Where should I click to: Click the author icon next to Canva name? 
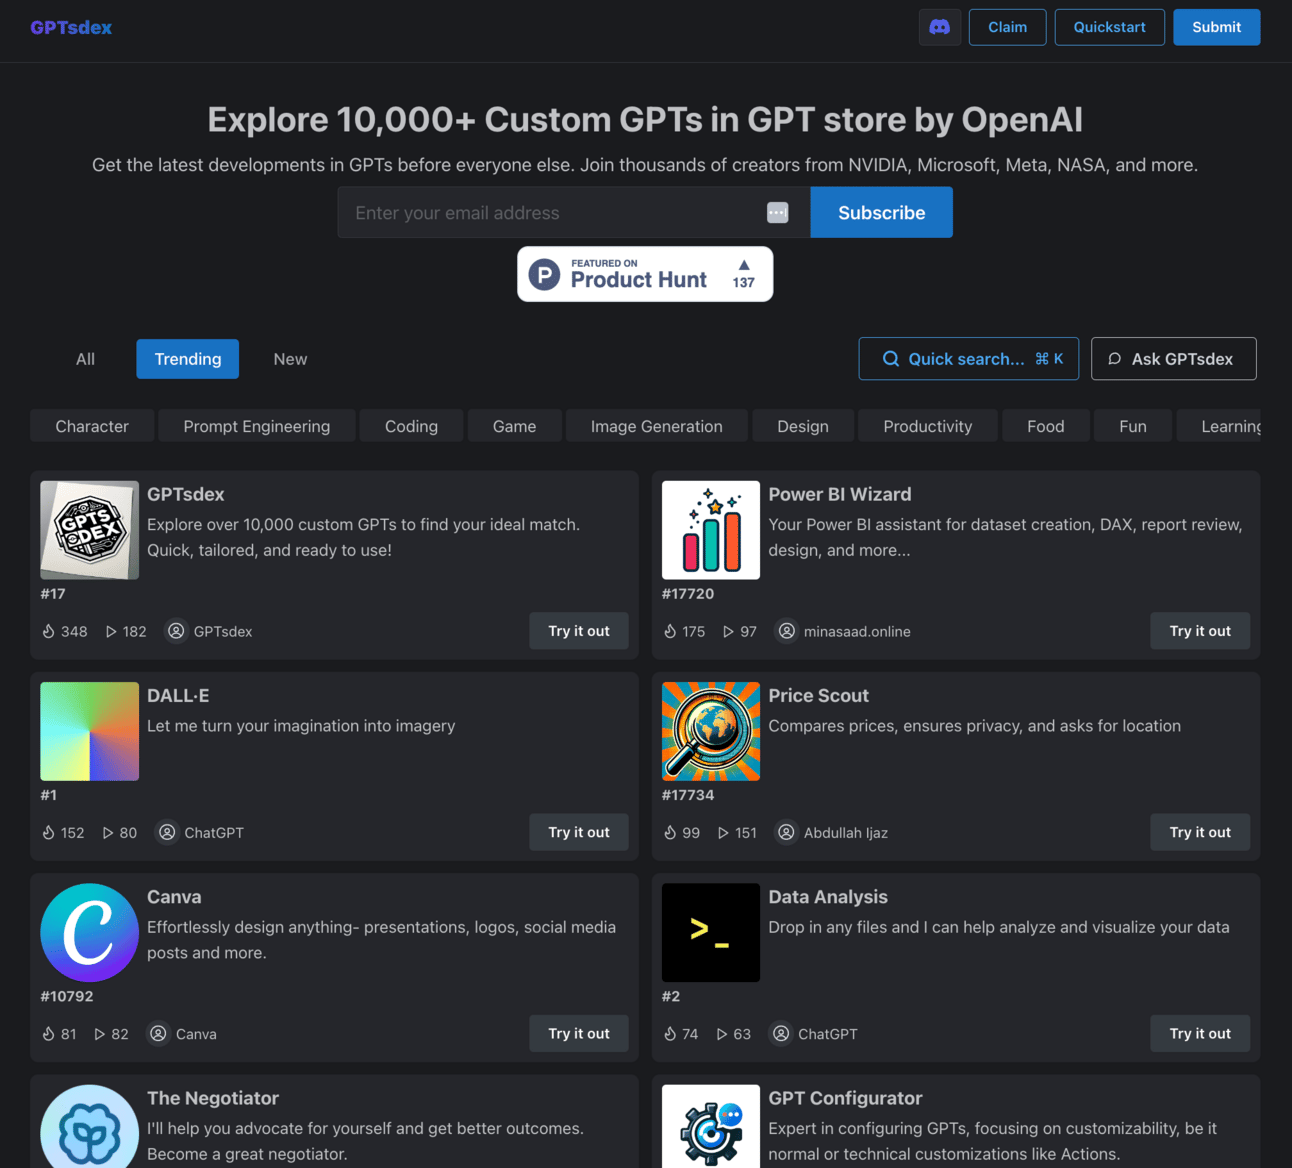point(158,1034)
